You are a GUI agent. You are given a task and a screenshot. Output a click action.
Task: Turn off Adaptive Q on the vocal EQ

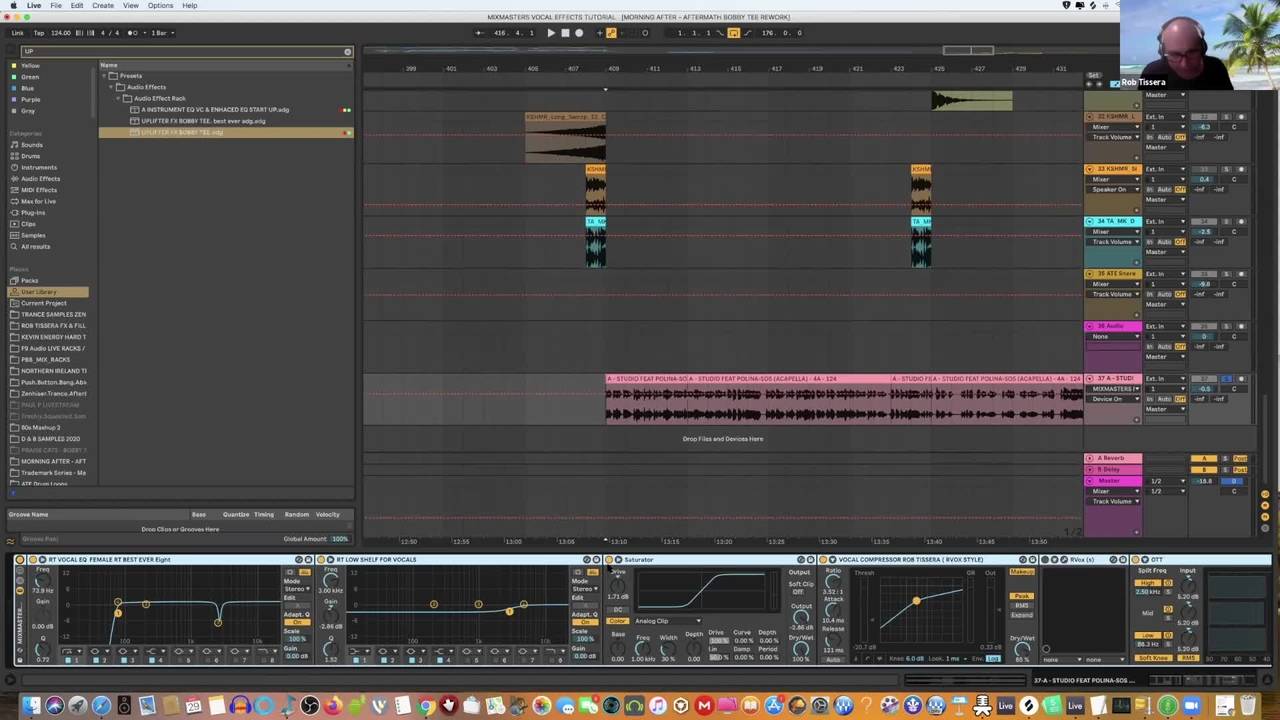pyautogui.click(x=298, y=622)
